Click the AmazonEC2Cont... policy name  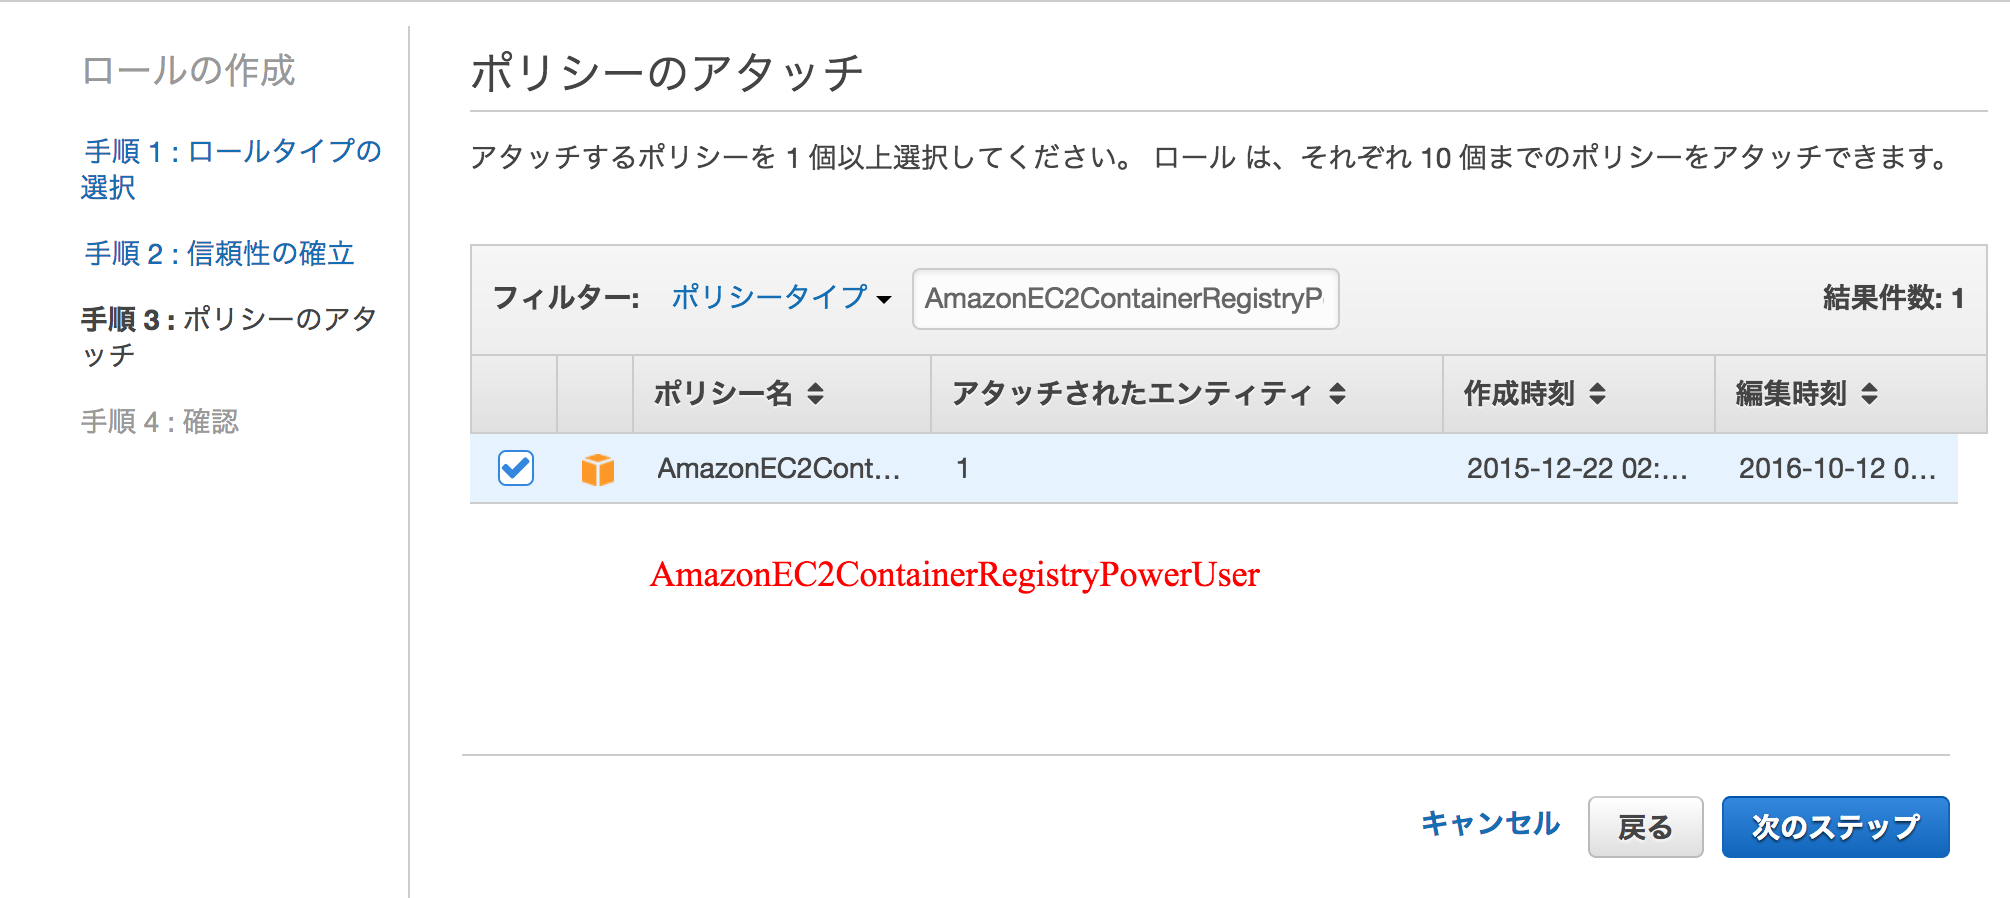(778, 468)
